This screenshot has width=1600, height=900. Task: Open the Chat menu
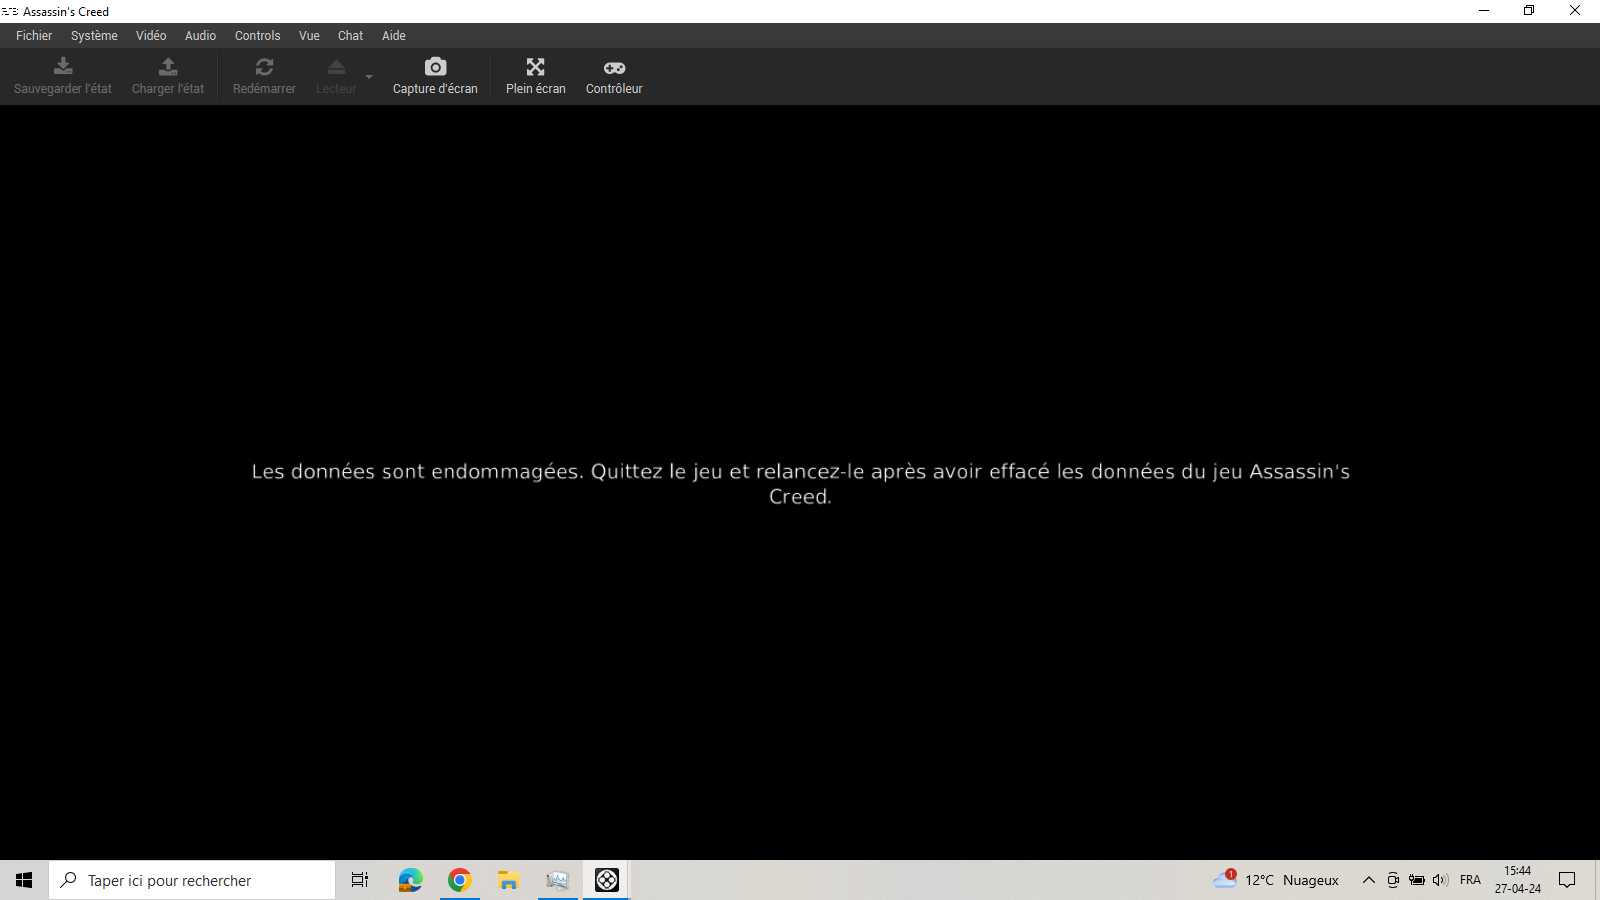350,35
